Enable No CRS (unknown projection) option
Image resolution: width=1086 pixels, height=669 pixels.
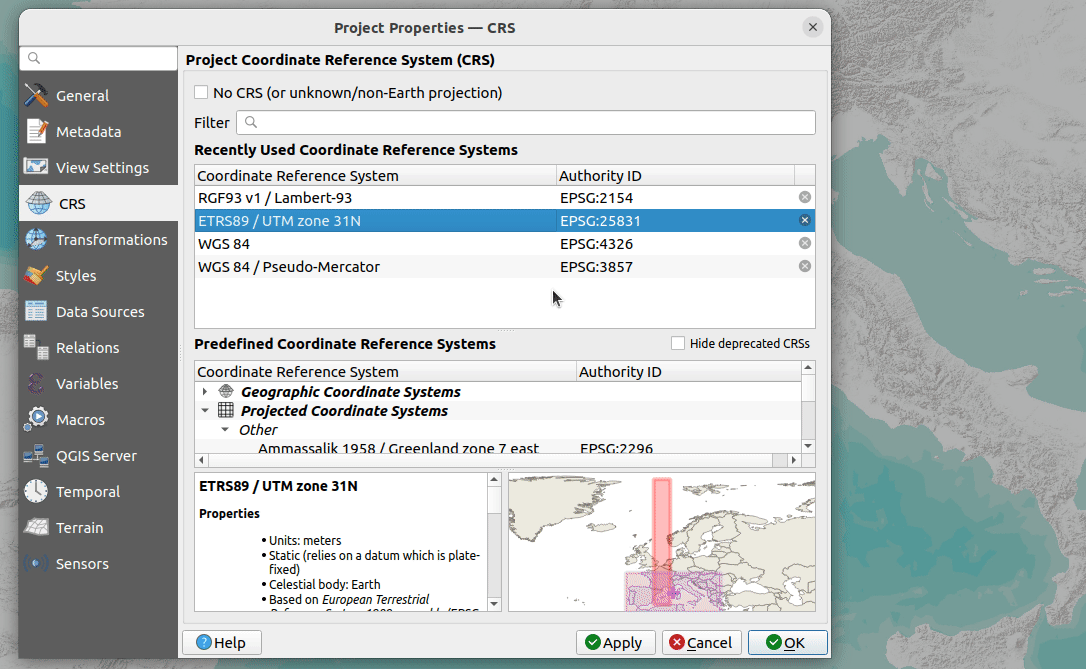click(200, 92)
